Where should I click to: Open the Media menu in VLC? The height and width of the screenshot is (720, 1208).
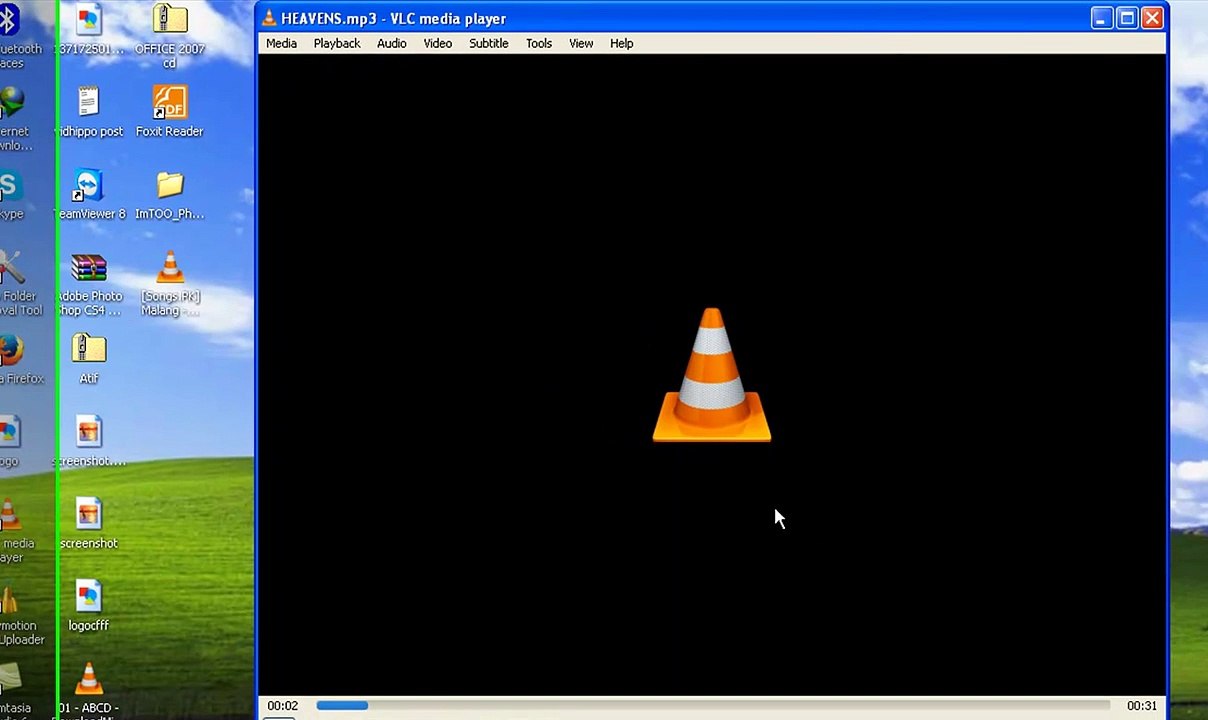(x=281, y=43)
